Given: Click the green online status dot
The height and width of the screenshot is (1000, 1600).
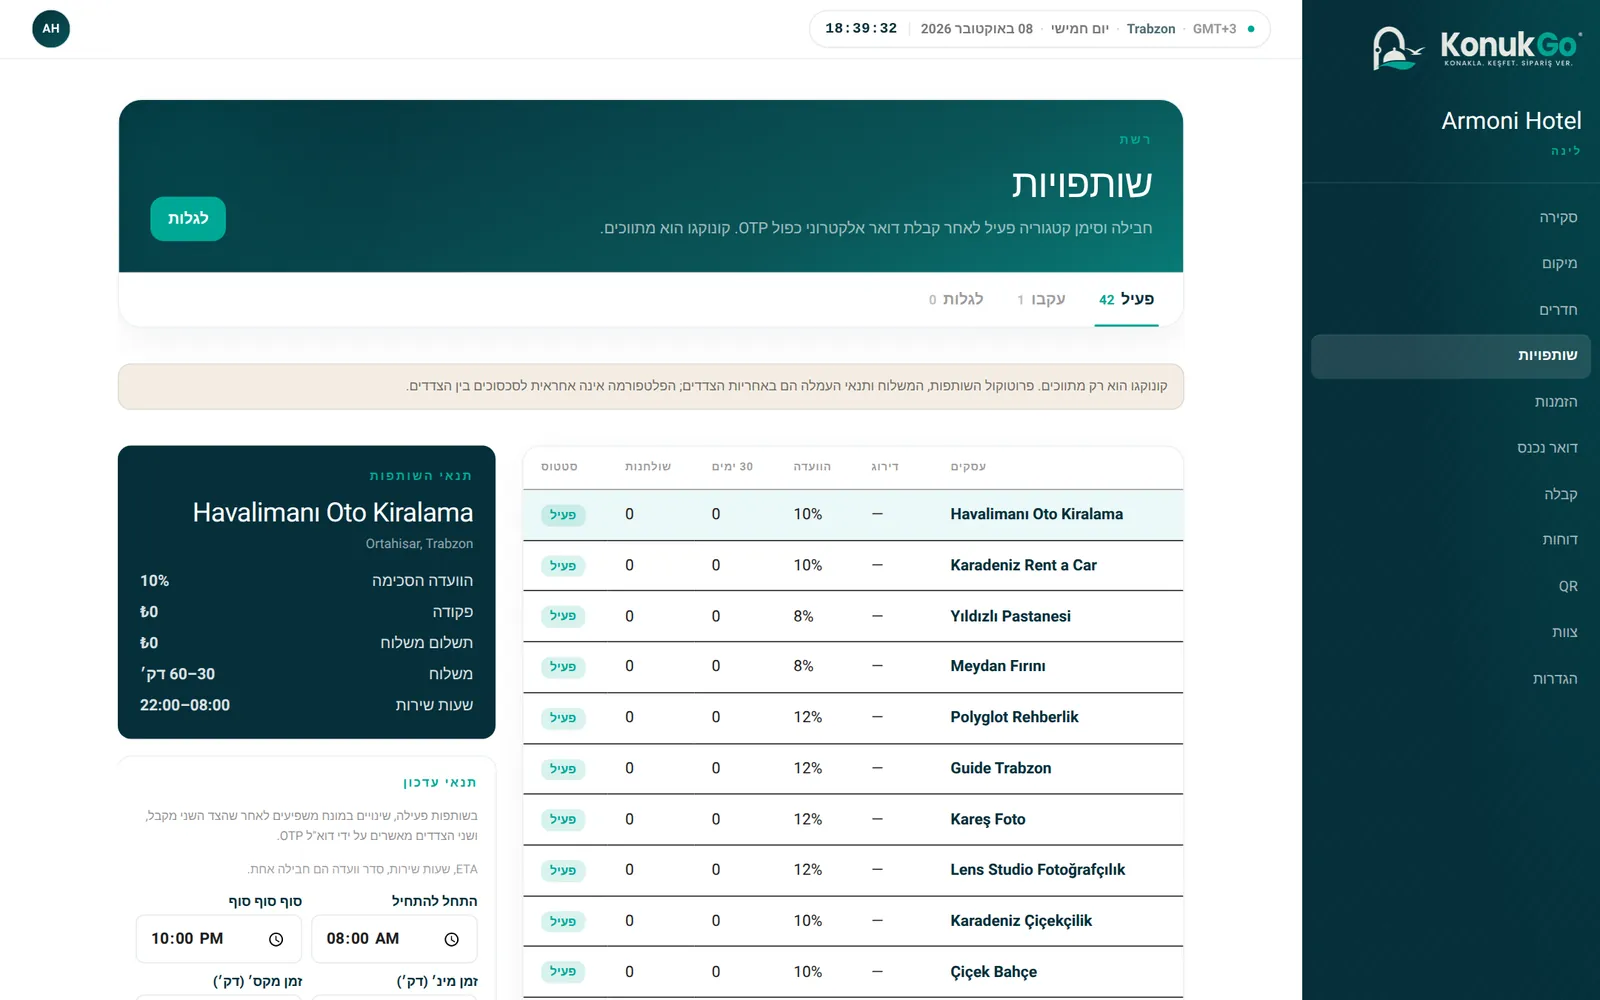Looking at the screenshot, I should coord(1251,29).
